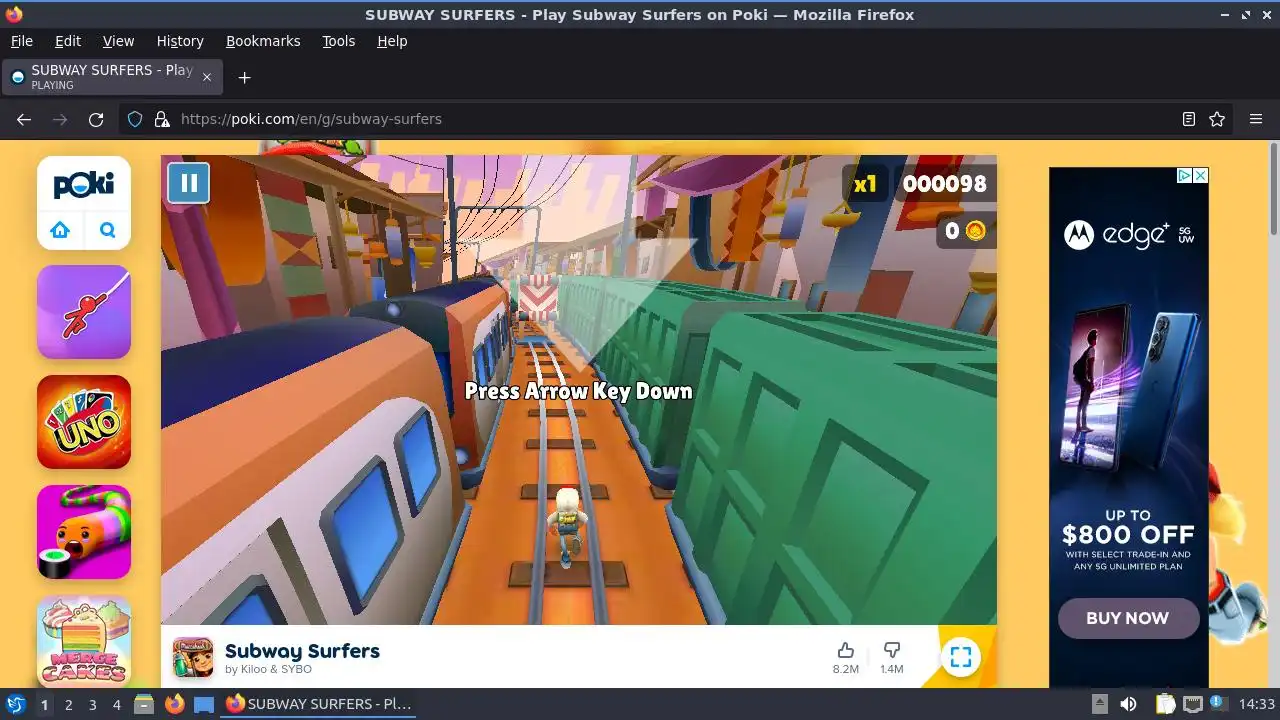Click the coin counter in the game
1280x720 pixels.
point(965,231)
